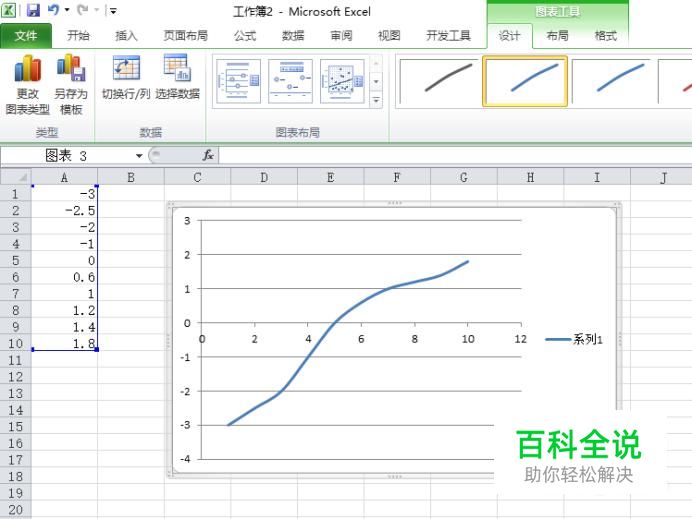This screenshot has width=692, height=519.
Task: Select the 布局 chart tools tab
Action: tap(557, 36)
